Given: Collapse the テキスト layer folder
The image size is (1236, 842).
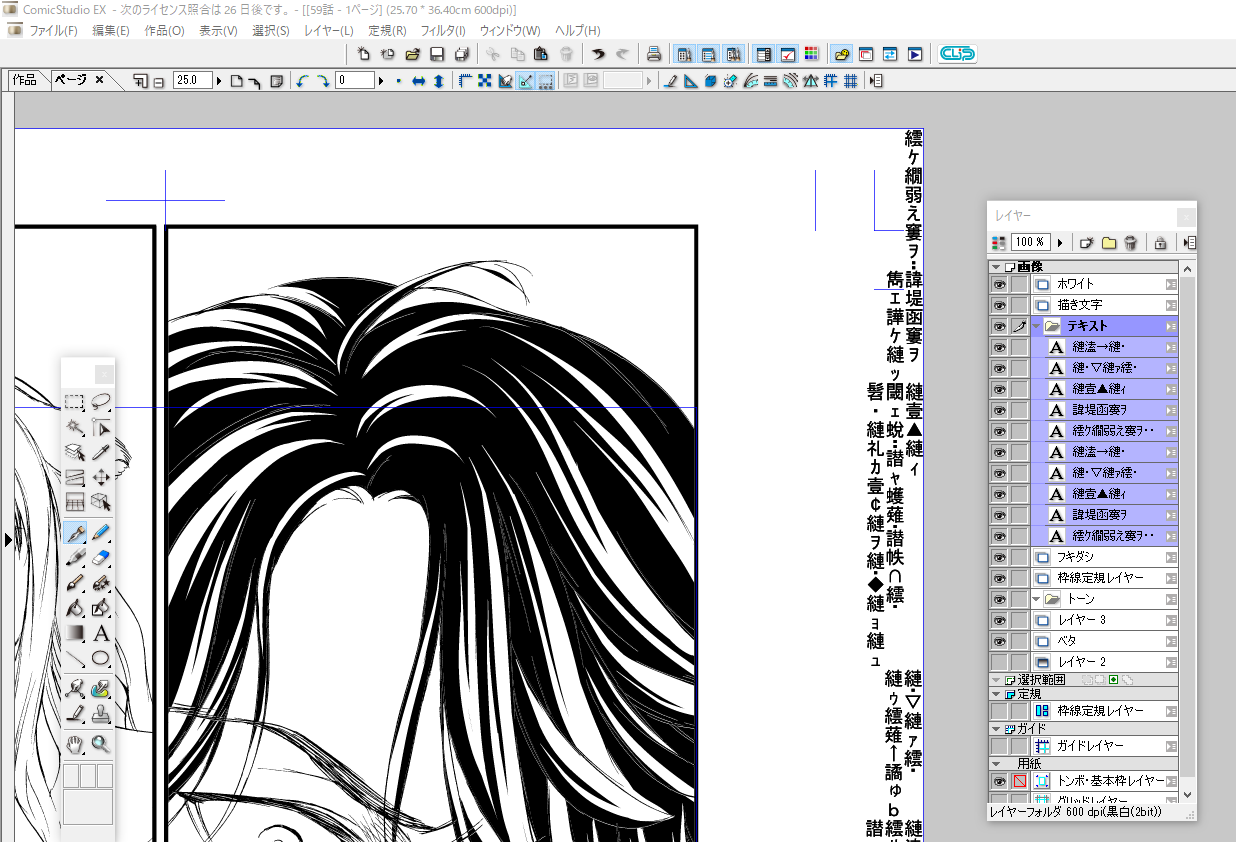Looking at the screenshot, I should coord(1036,326).
